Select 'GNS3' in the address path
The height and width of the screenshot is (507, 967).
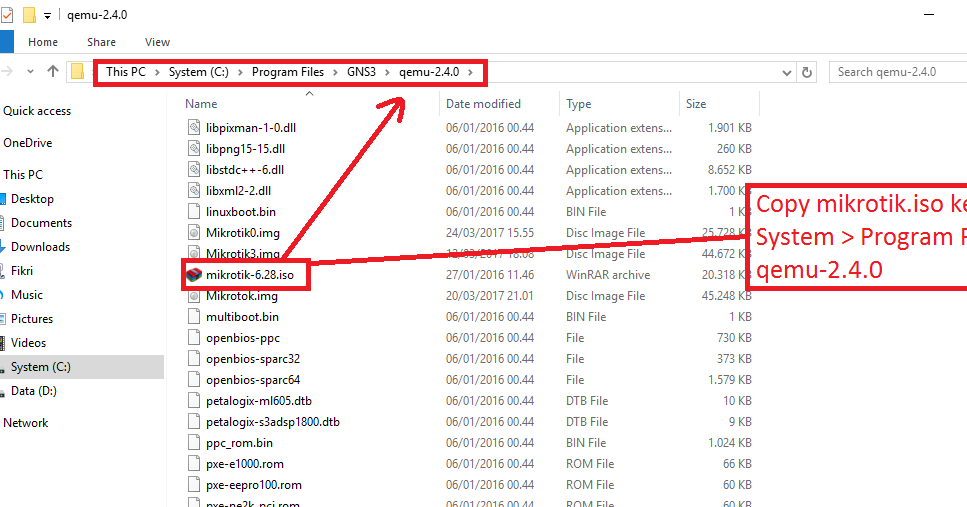(x=361, y=72)
